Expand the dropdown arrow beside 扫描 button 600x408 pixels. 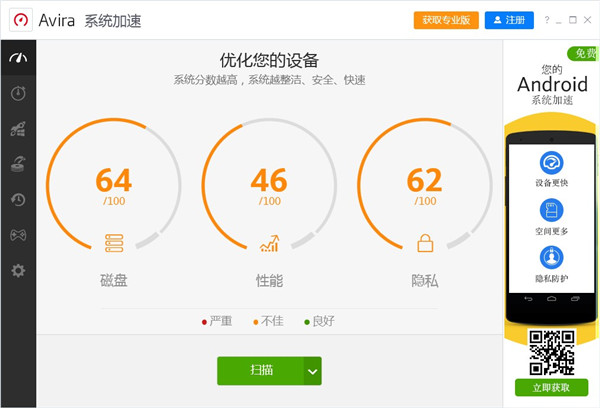[x=313, y=371]
